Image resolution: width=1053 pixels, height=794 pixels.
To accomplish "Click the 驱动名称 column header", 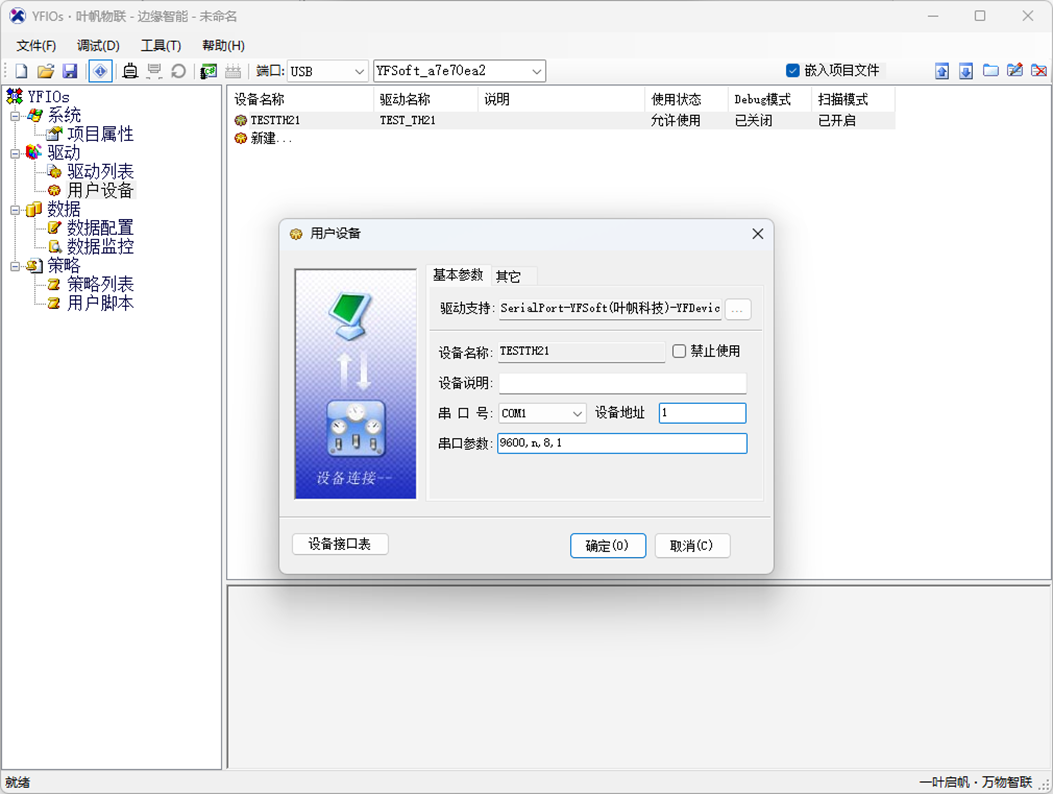I will click(x=426, y=99).
